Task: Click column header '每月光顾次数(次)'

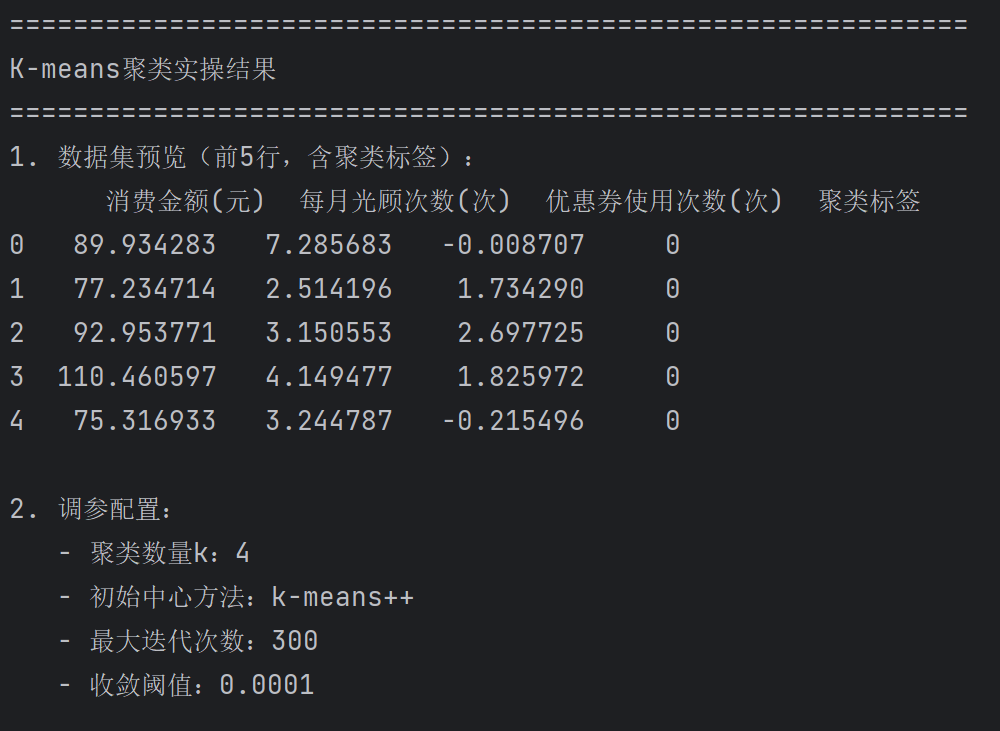Action: (x=405, y=201)
